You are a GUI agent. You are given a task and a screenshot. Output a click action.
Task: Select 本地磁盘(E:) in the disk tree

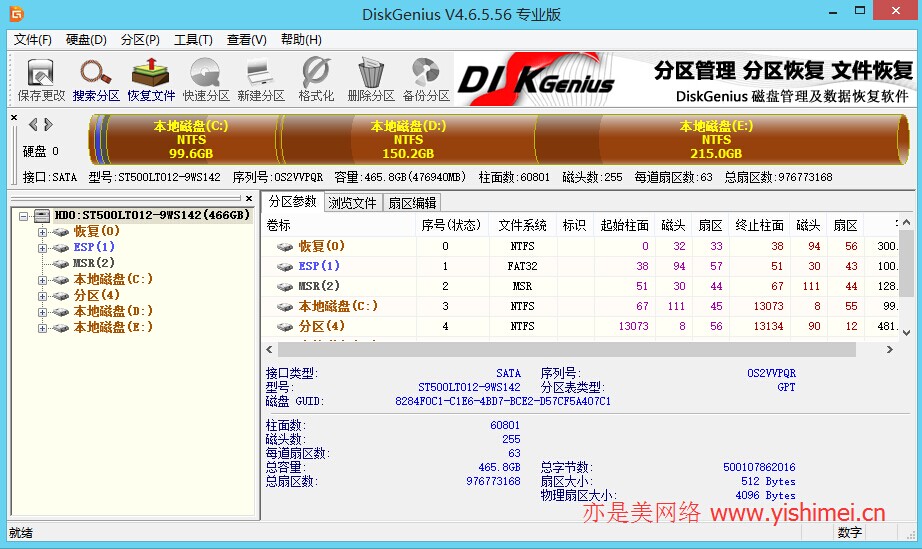tap(113, 327)
